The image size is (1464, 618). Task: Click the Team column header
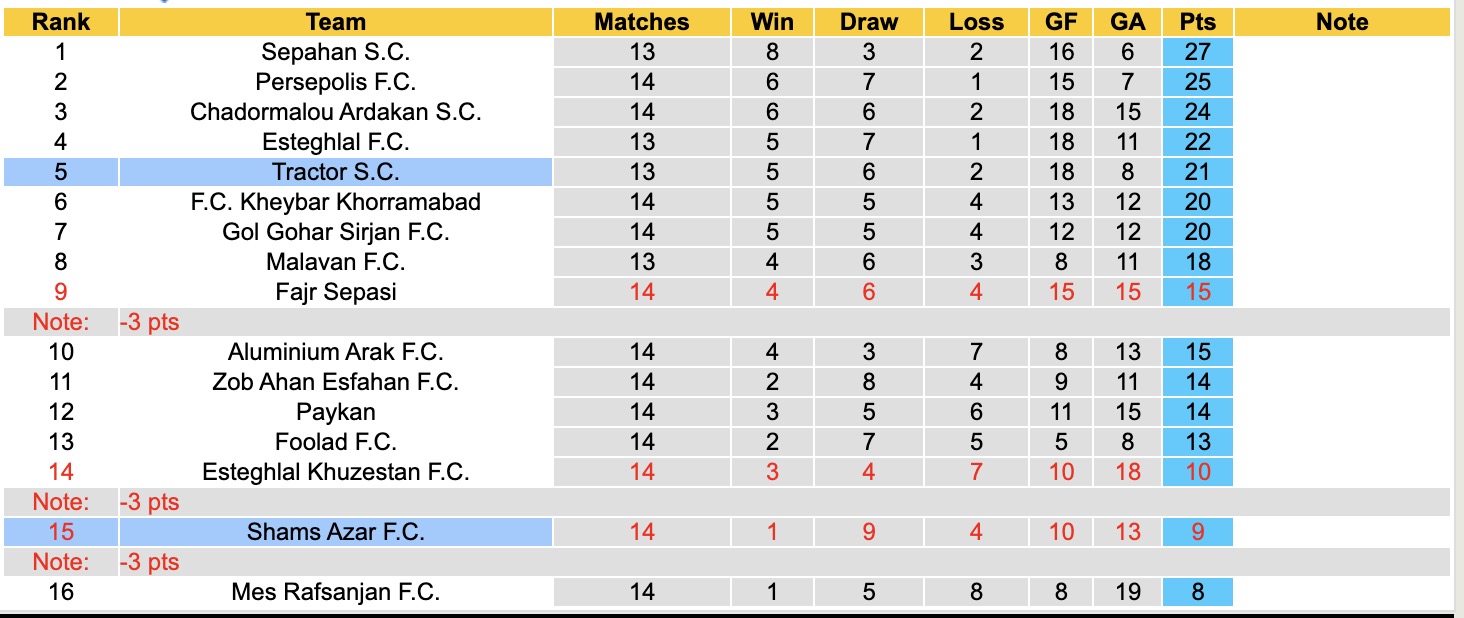click(336, 22)
